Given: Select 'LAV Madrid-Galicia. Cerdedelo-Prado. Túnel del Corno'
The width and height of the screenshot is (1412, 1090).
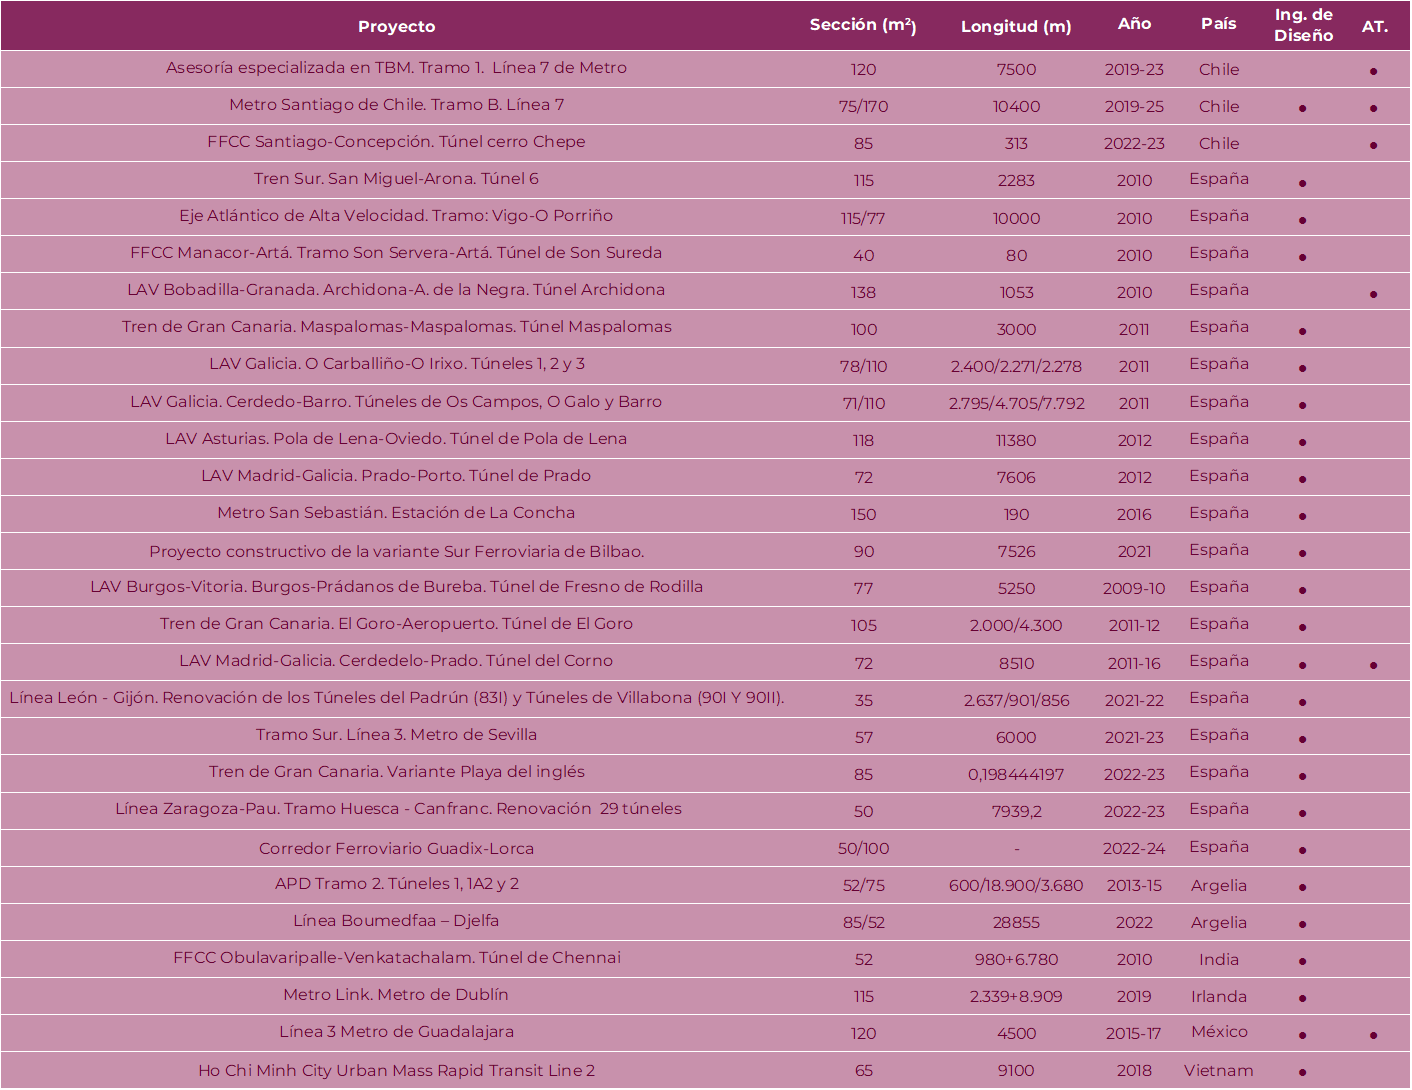Looking at the screenshot, I should pos(396,661).
